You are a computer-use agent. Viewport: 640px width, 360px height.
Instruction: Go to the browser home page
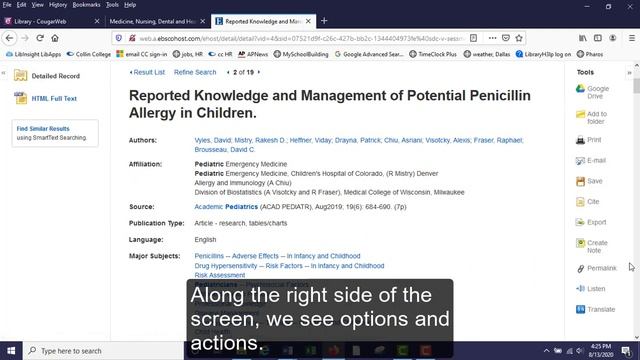55,38
